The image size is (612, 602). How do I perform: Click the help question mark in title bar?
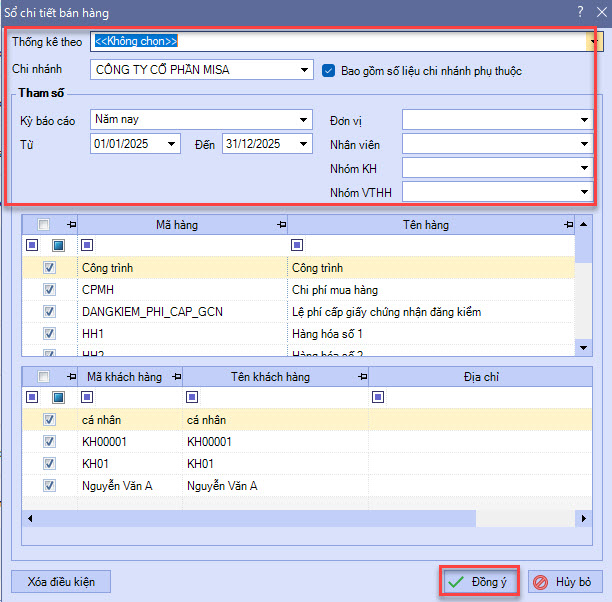coord(579,12)
